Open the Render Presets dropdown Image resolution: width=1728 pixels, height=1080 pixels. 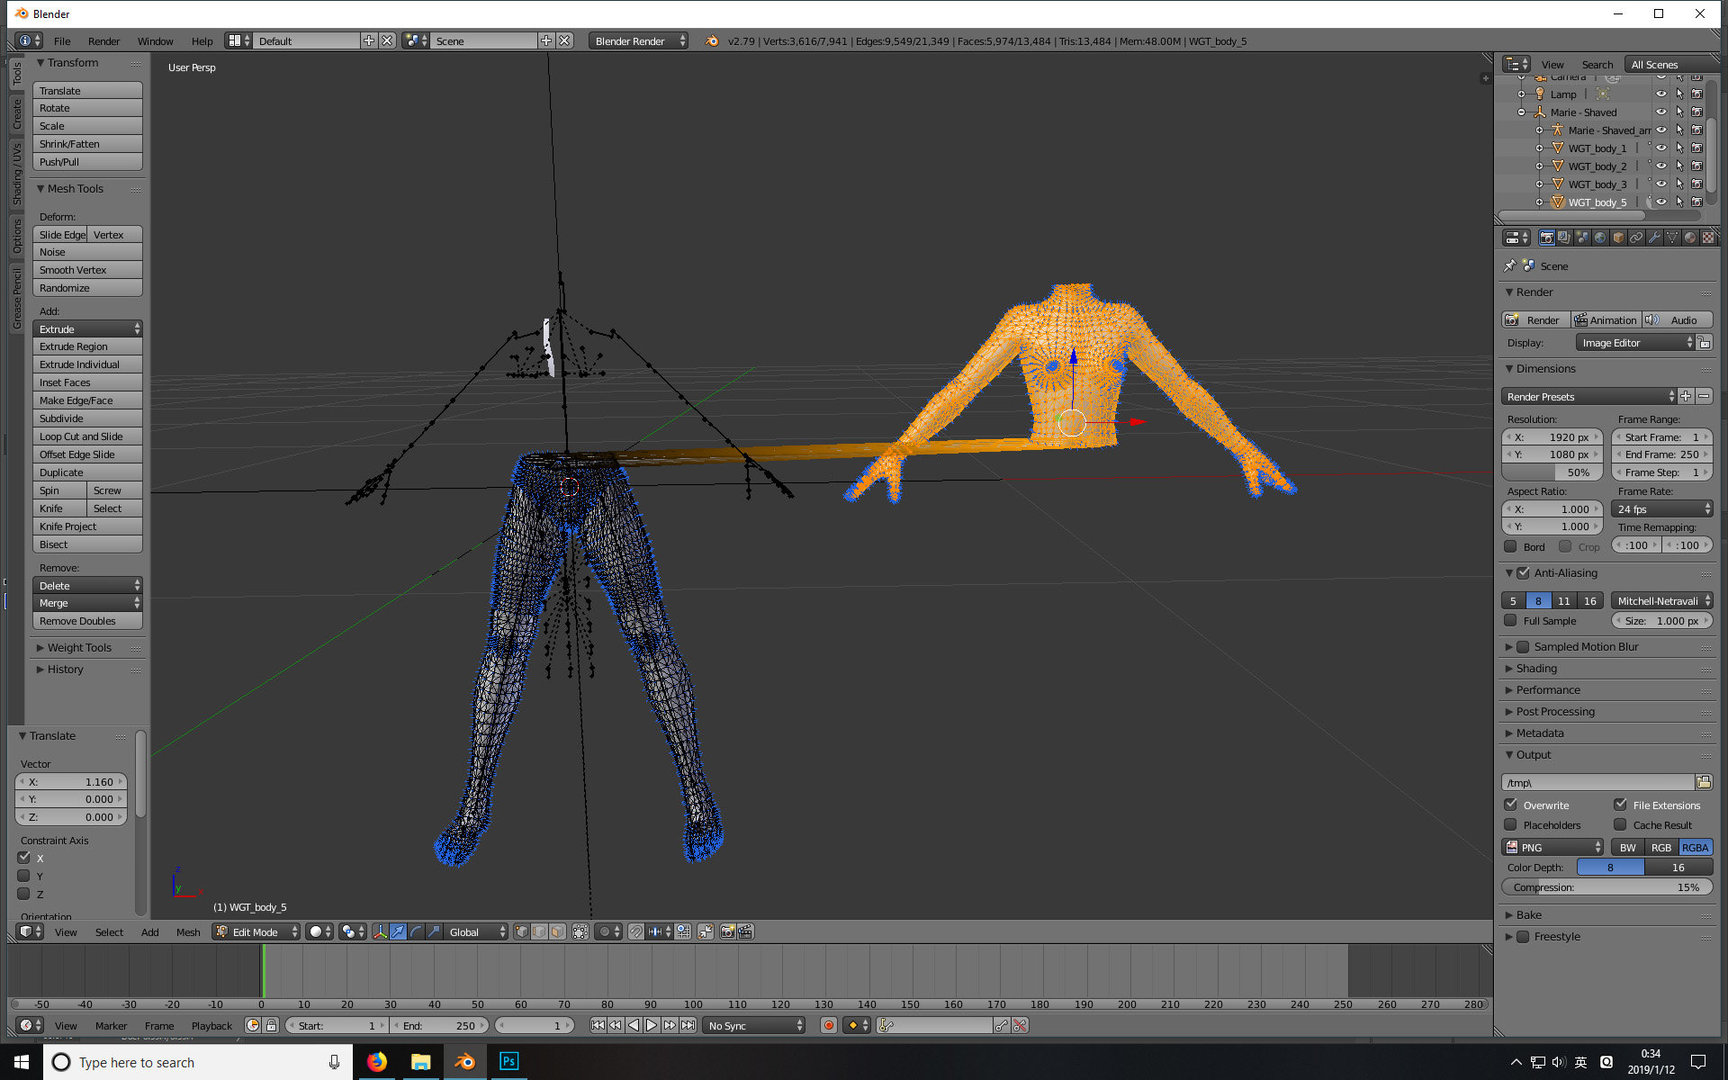pyautogui.click(x=1588, y=396)
